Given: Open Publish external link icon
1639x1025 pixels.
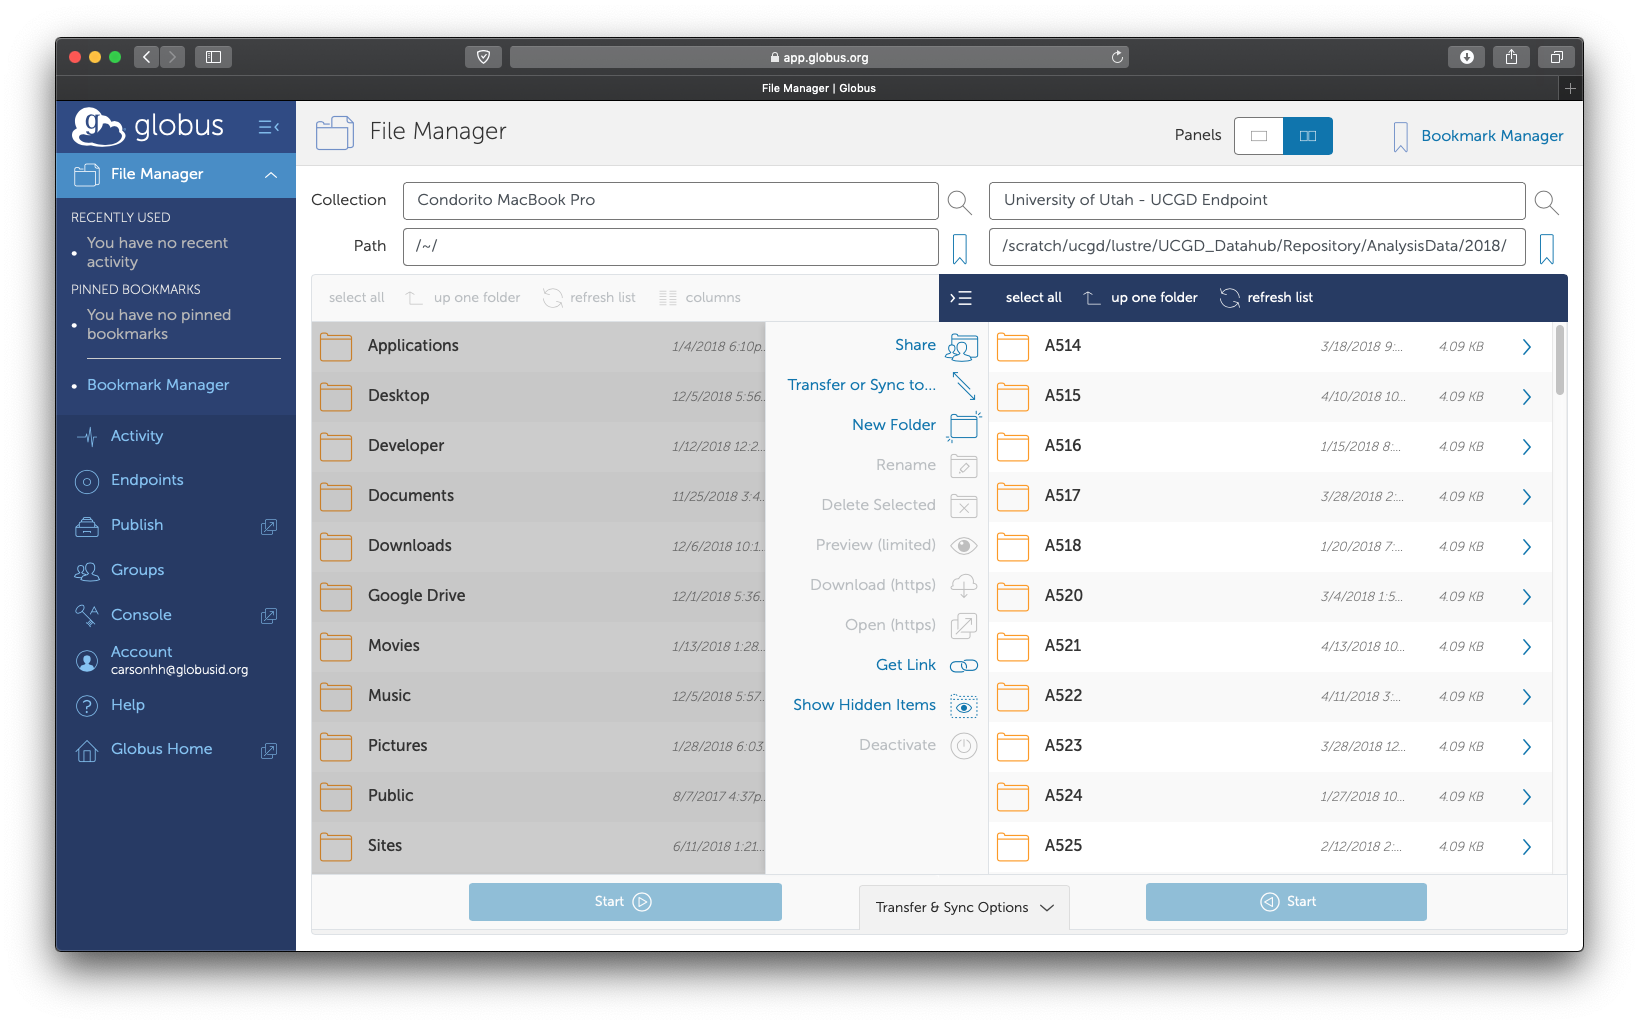Looking at the screenshot, I should (x=269, y=526).
